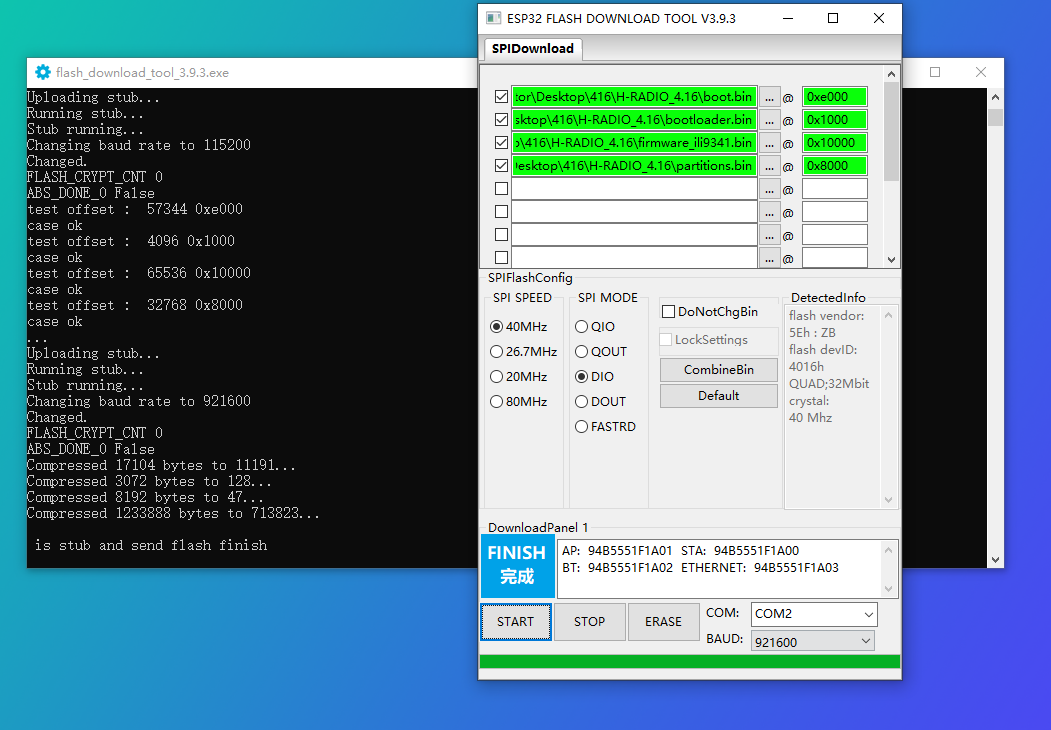
Task: Click 'flash vendor:' text in DetectedInfo
Action: pos(826,316)
